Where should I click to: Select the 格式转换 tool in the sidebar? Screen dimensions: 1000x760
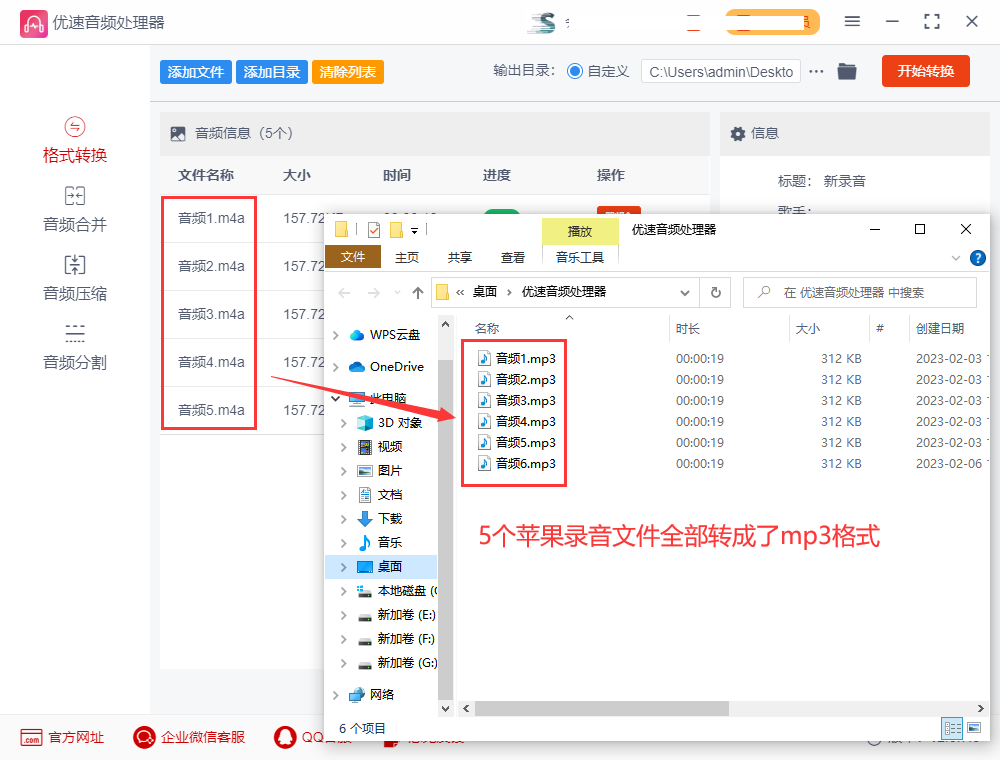(75, 139)
